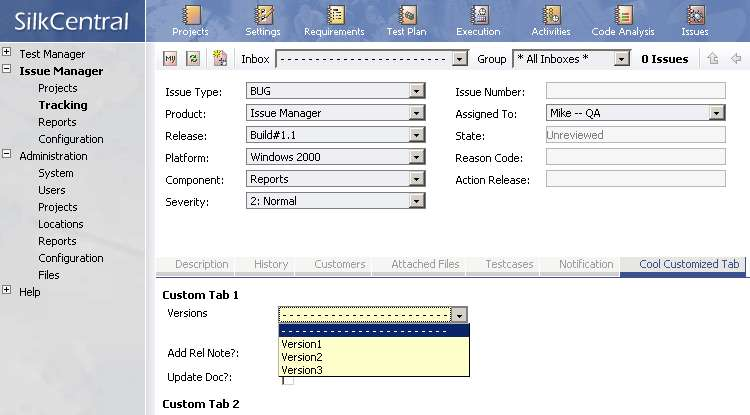
Task: Expand the Test Manager tree node
Action: point(7,51)
